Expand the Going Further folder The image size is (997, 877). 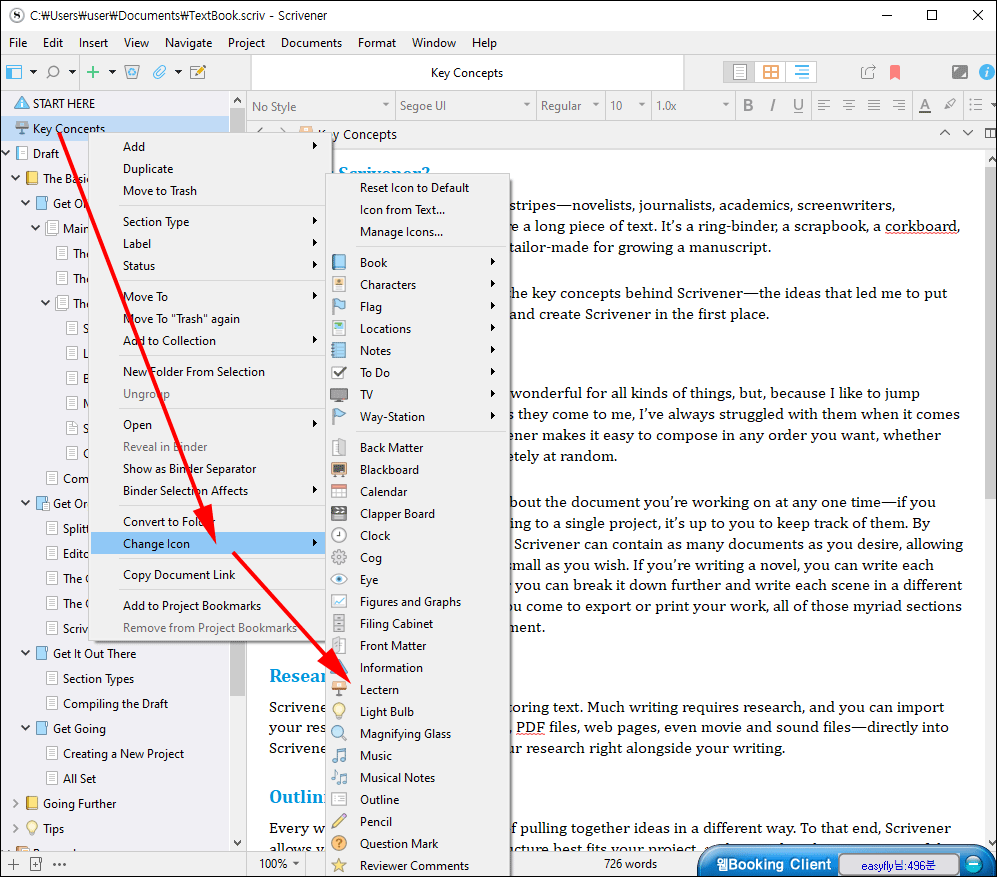15,803
